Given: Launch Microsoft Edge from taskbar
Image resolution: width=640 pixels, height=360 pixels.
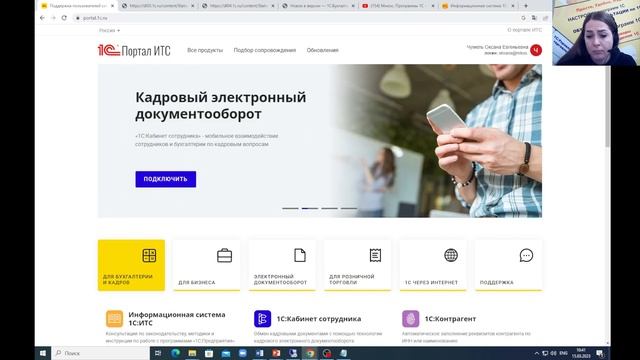Looking at the screenshot, I should (176, 353).
